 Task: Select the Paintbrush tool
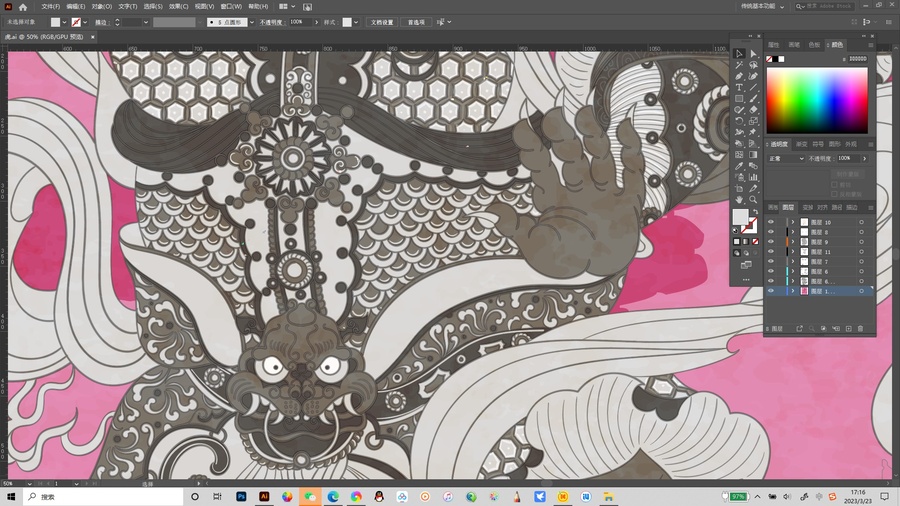(x=753, y=98)
